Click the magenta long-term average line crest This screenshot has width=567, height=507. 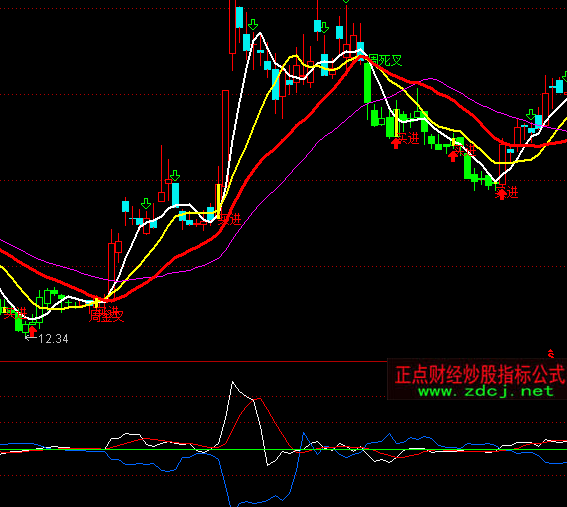pyautogui.click(x=430, y=78)
